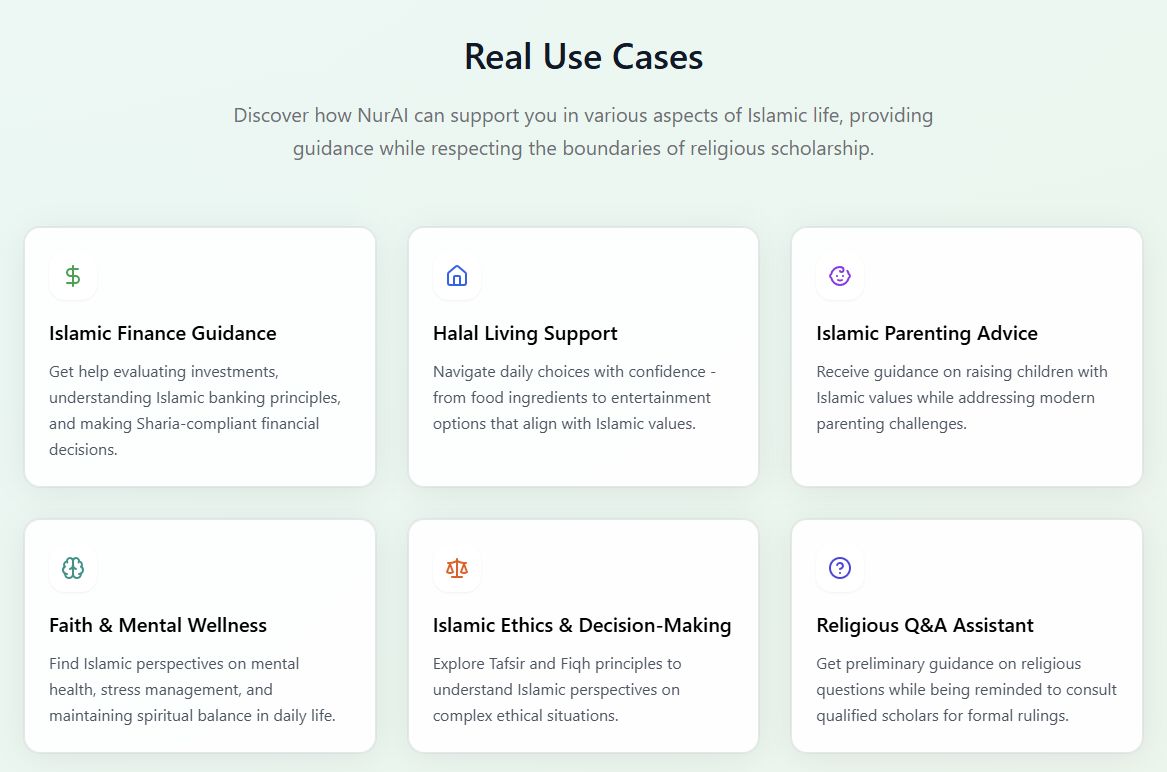The image size is (1167, 772).
Task: Open the Islamic Finance Guidance heading
Action: click(163, 333)
